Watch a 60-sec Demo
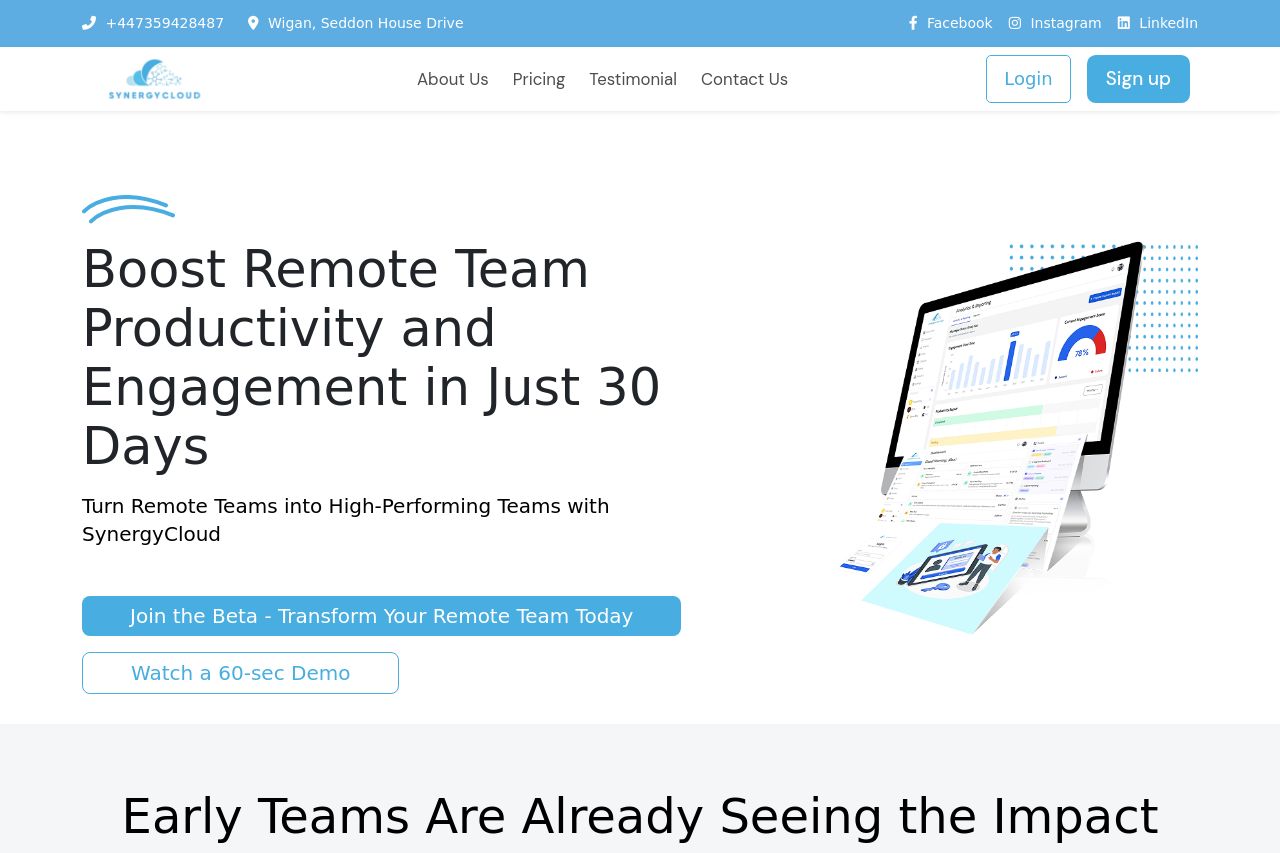1280x853 pixels. click(x=240, y=673)
